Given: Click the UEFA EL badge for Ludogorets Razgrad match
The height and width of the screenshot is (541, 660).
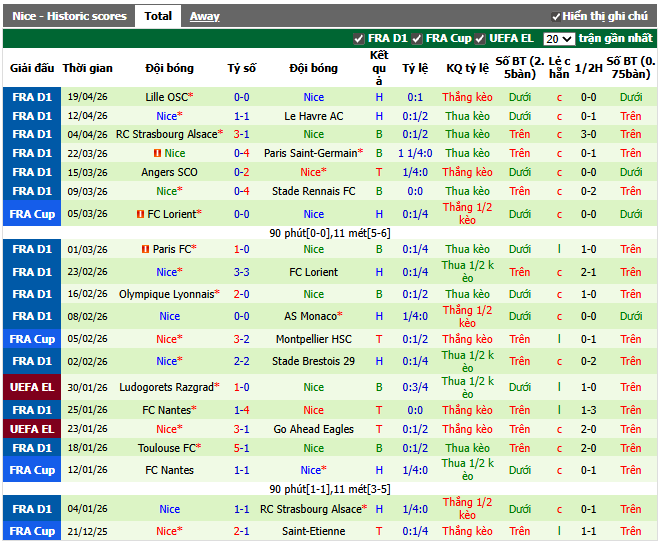Looking at the screenshot, I should pos(31,387).
